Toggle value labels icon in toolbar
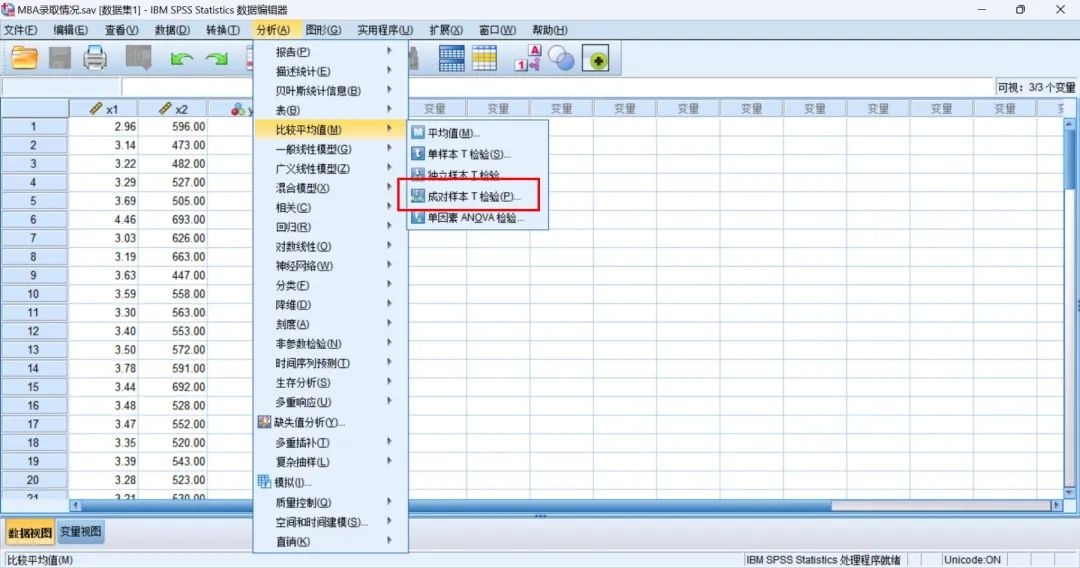The width and height of the screenshot is (1080, 568). [528, 59]
